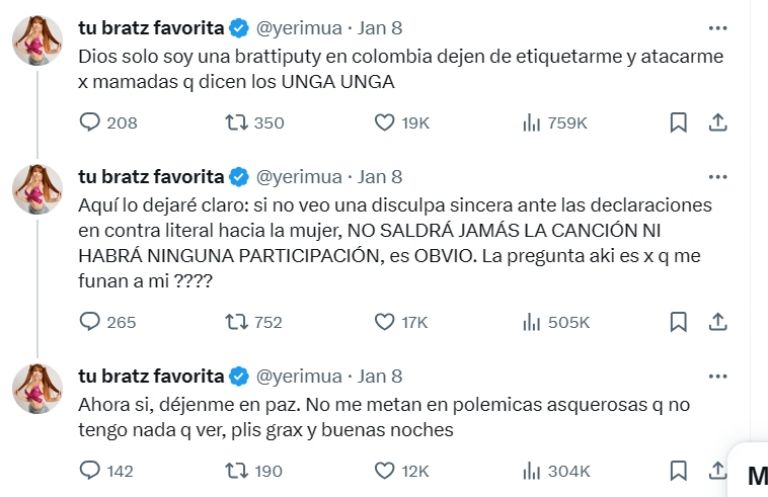The image size is (768, 497).
Task: Bookmark the first tweet about UNGA UNGA
Action: tap(678, 123)
